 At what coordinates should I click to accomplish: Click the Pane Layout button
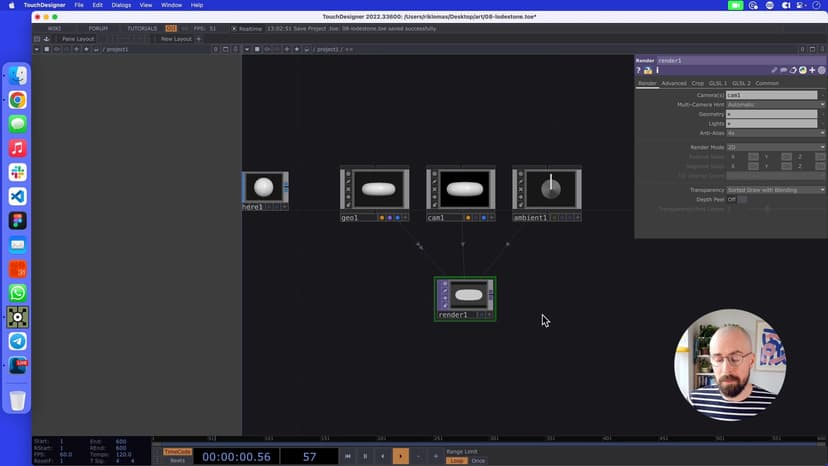tap(77, 39)
